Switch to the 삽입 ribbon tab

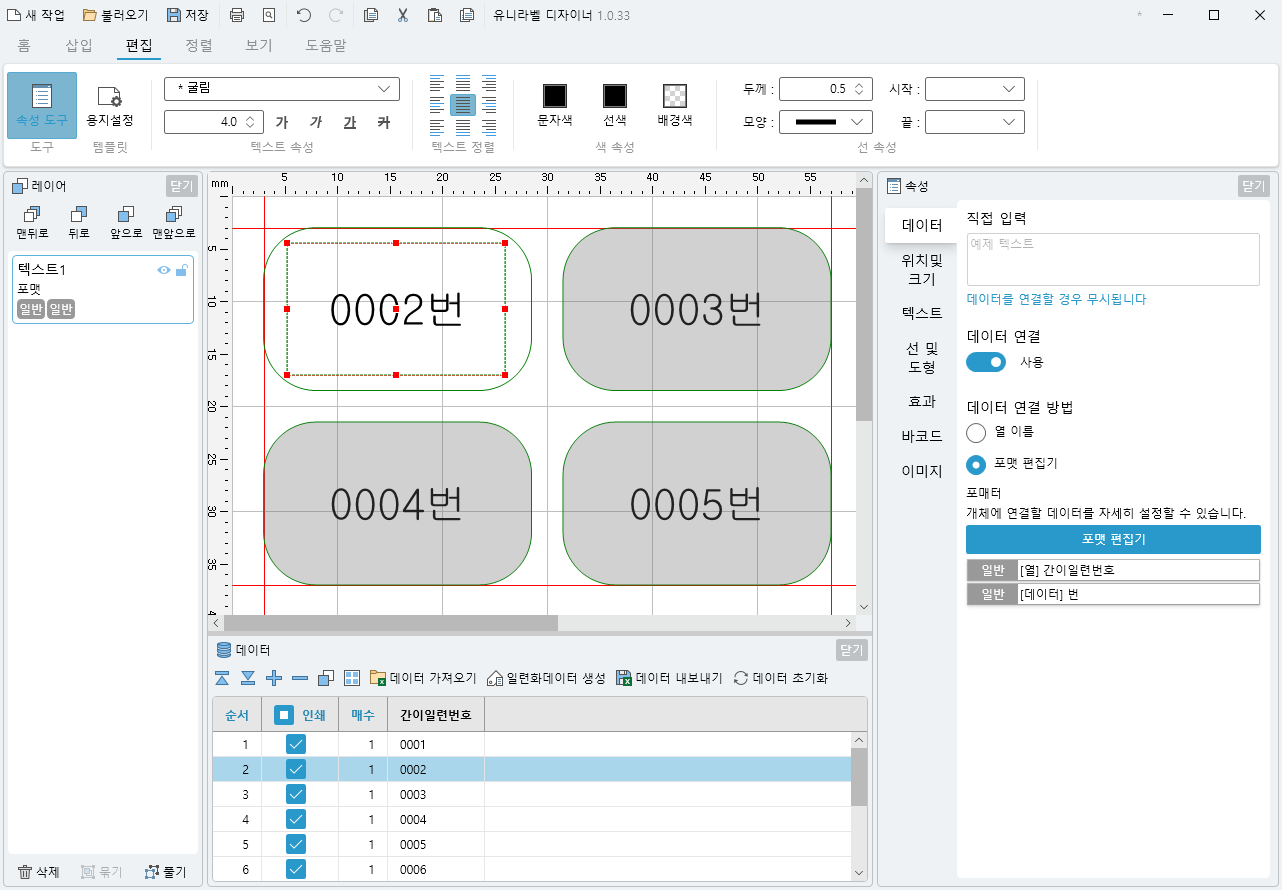pyautogui.click(x=79, y=45)
